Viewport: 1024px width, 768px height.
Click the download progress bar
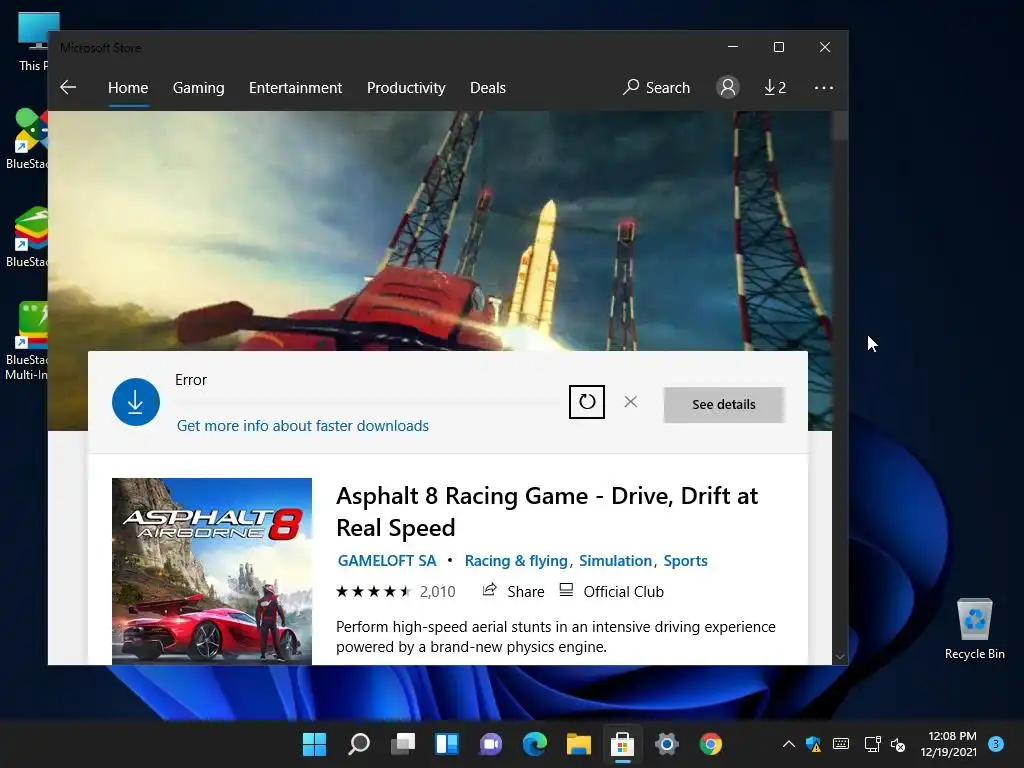pyautogui.click(x=367, y=402)
